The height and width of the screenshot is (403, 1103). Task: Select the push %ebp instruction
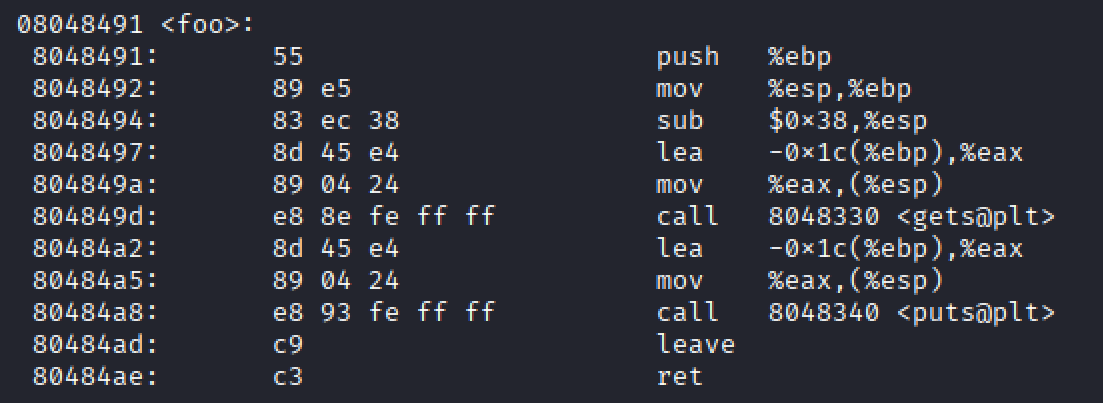point(744,57)
